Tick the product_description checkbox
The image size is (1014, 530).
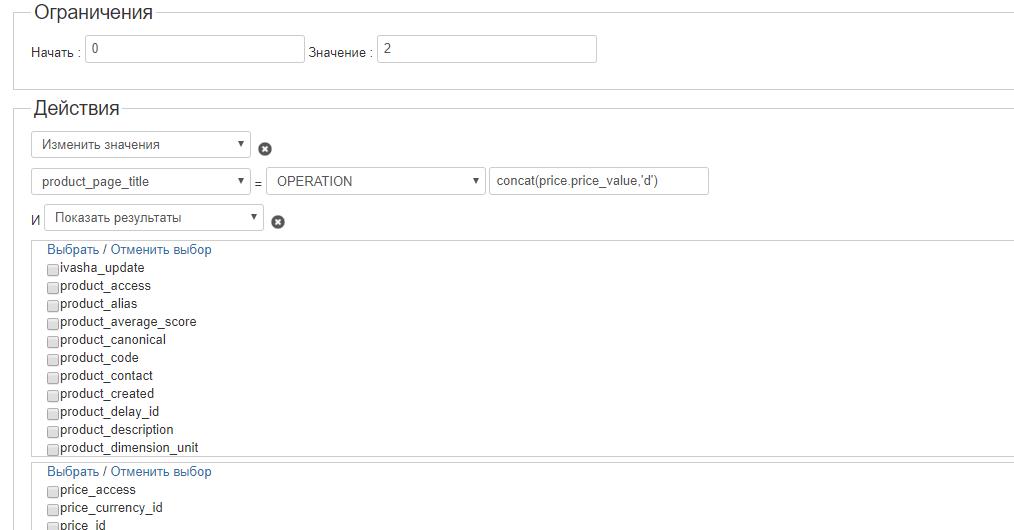[53, 432]
